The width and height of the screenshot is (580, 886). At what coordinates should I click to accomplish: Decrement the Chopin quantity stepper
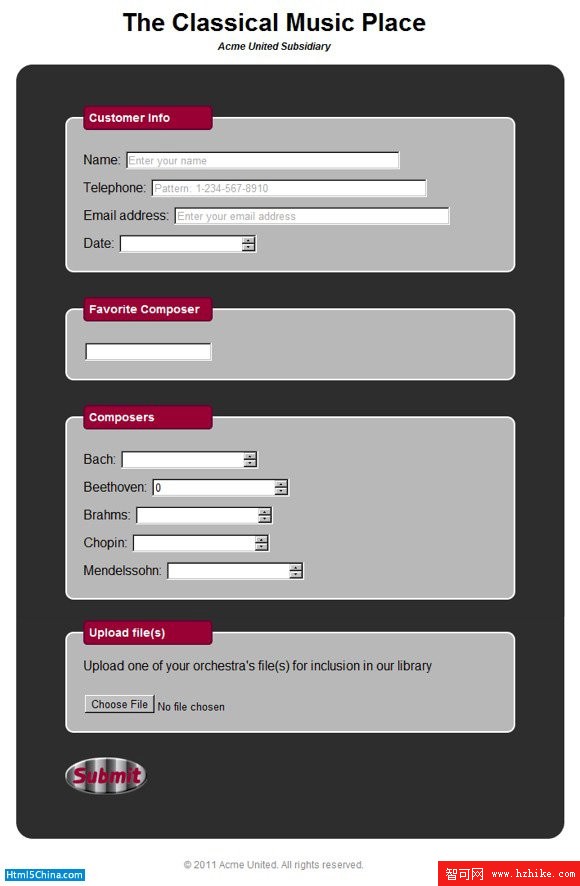262,546
